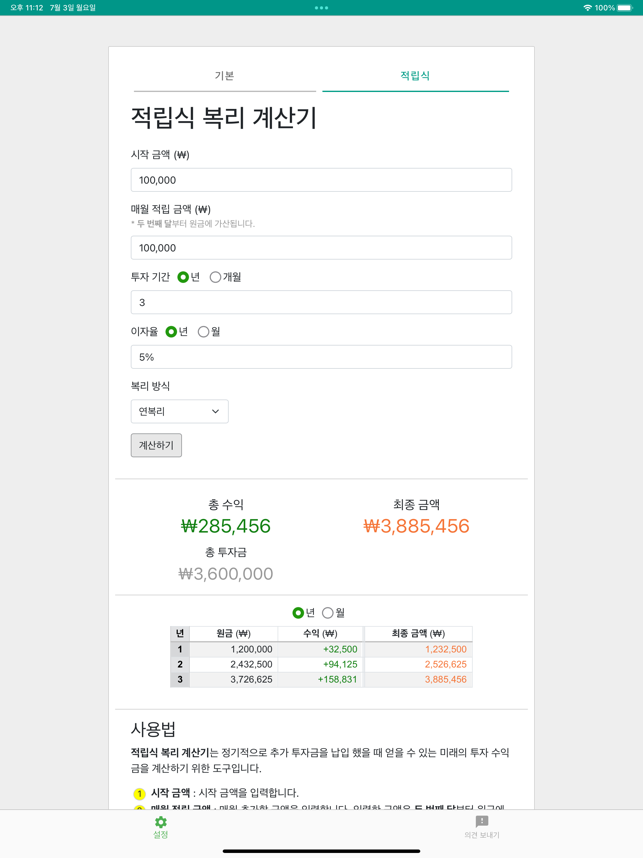The height and width of the screenshot is (858, 643).
Task: Select 년 for 이자율
Action: coord(171,332)
